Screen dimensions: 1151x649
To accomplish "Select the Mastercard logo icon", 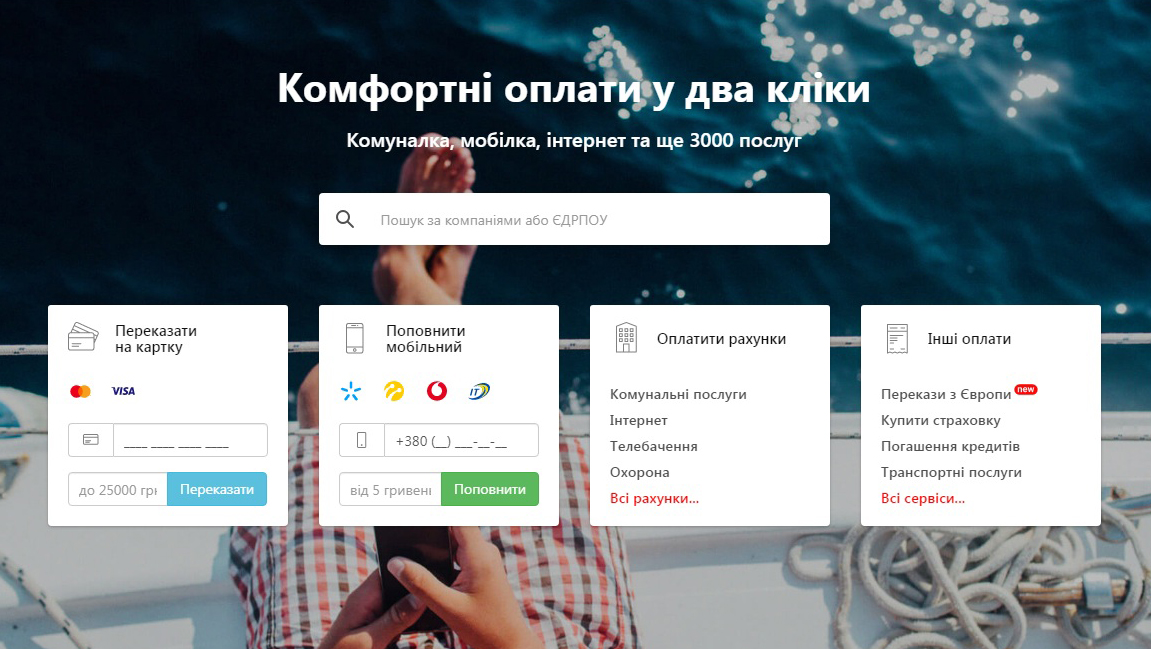I will (x=80, y=391).
